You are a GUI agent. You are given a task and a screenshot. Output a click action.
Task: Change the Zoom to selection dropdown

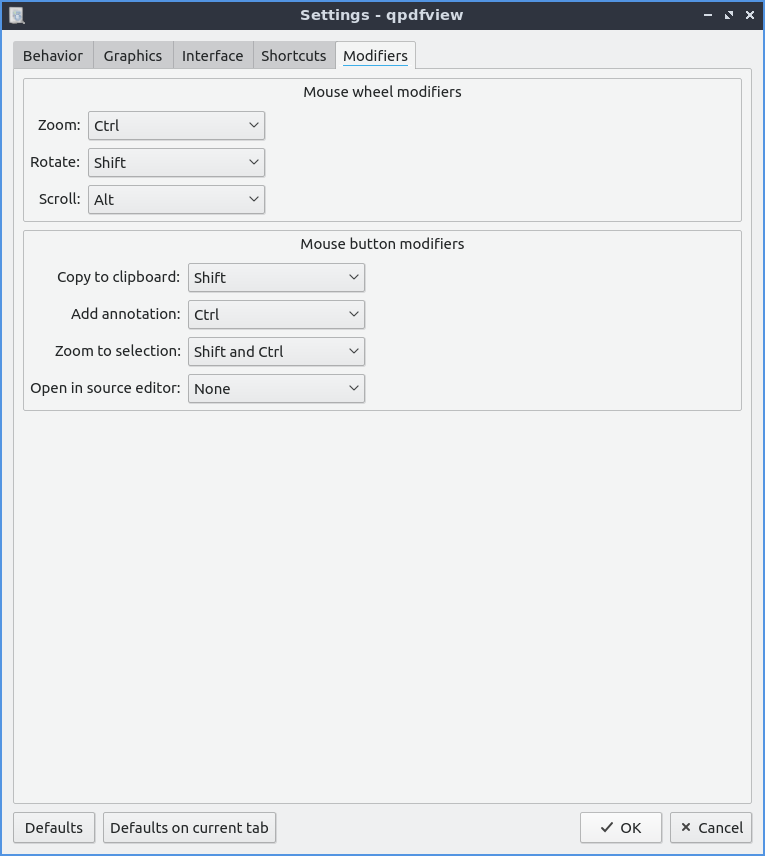(x=276, y=352)
